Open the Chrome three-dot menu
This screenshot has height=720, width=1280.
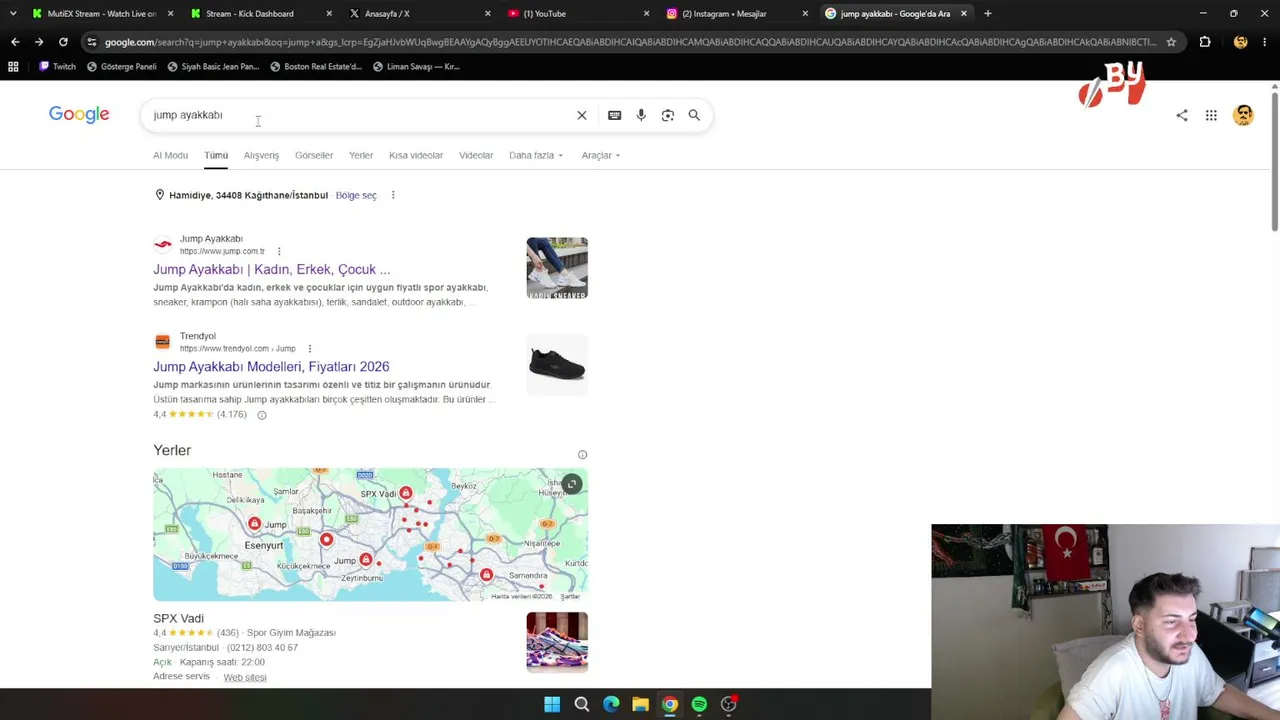(x=1265, y=42)
